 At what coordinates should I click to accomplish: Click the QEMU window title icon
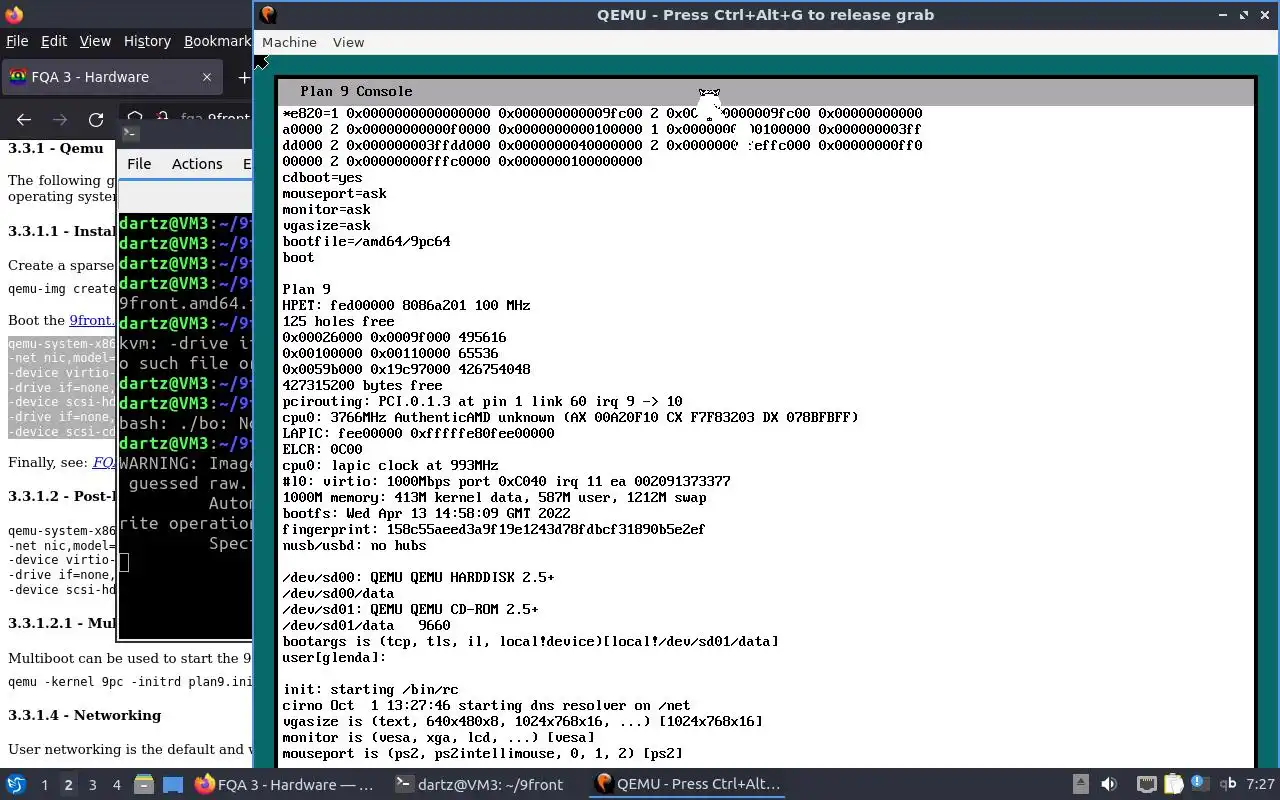[267, 14]
